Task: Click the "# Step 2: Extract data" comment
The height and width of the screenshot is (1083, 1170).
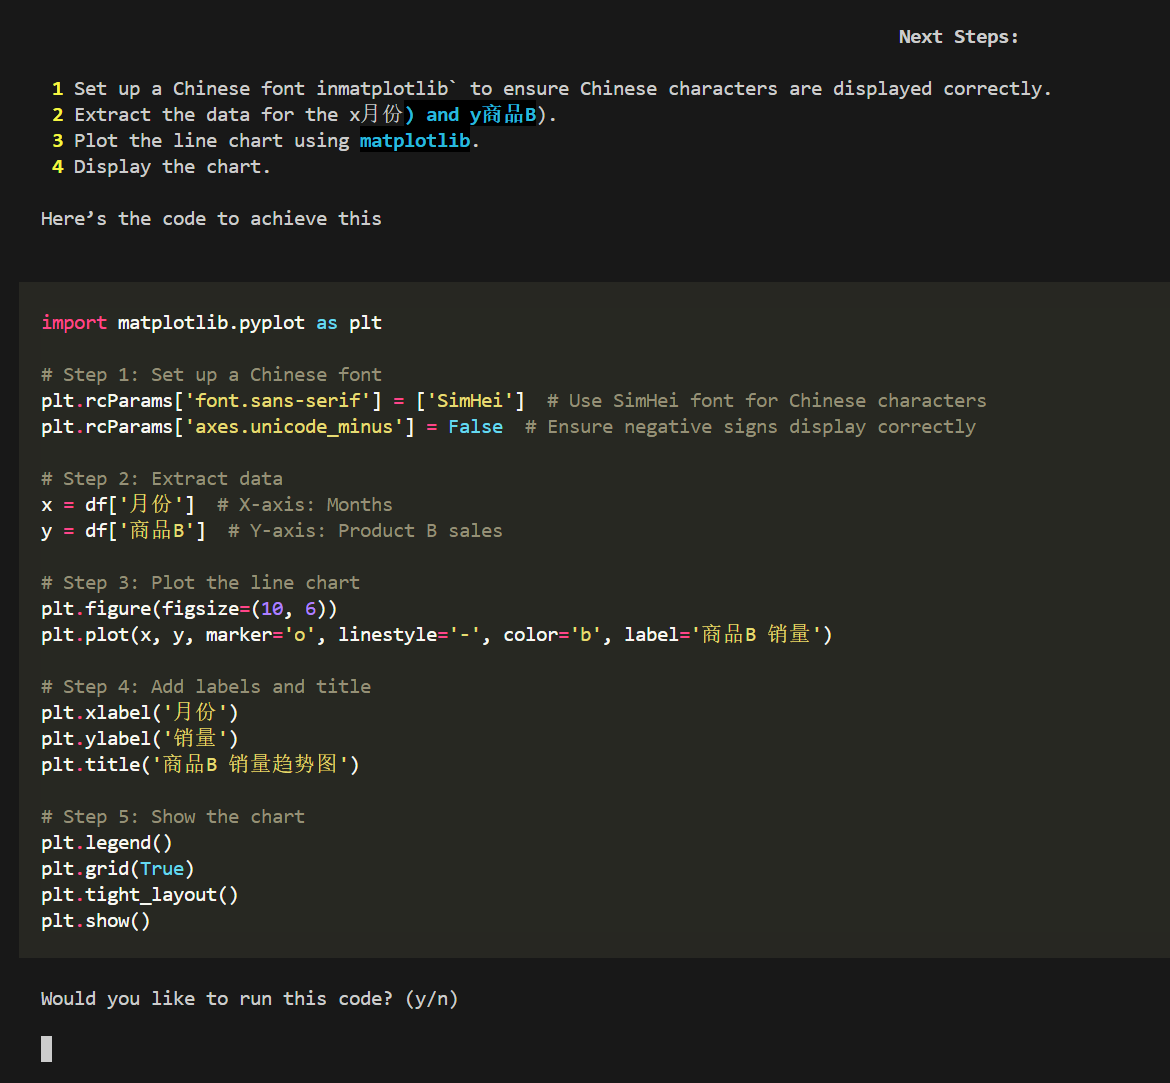Action: point(162,478)
